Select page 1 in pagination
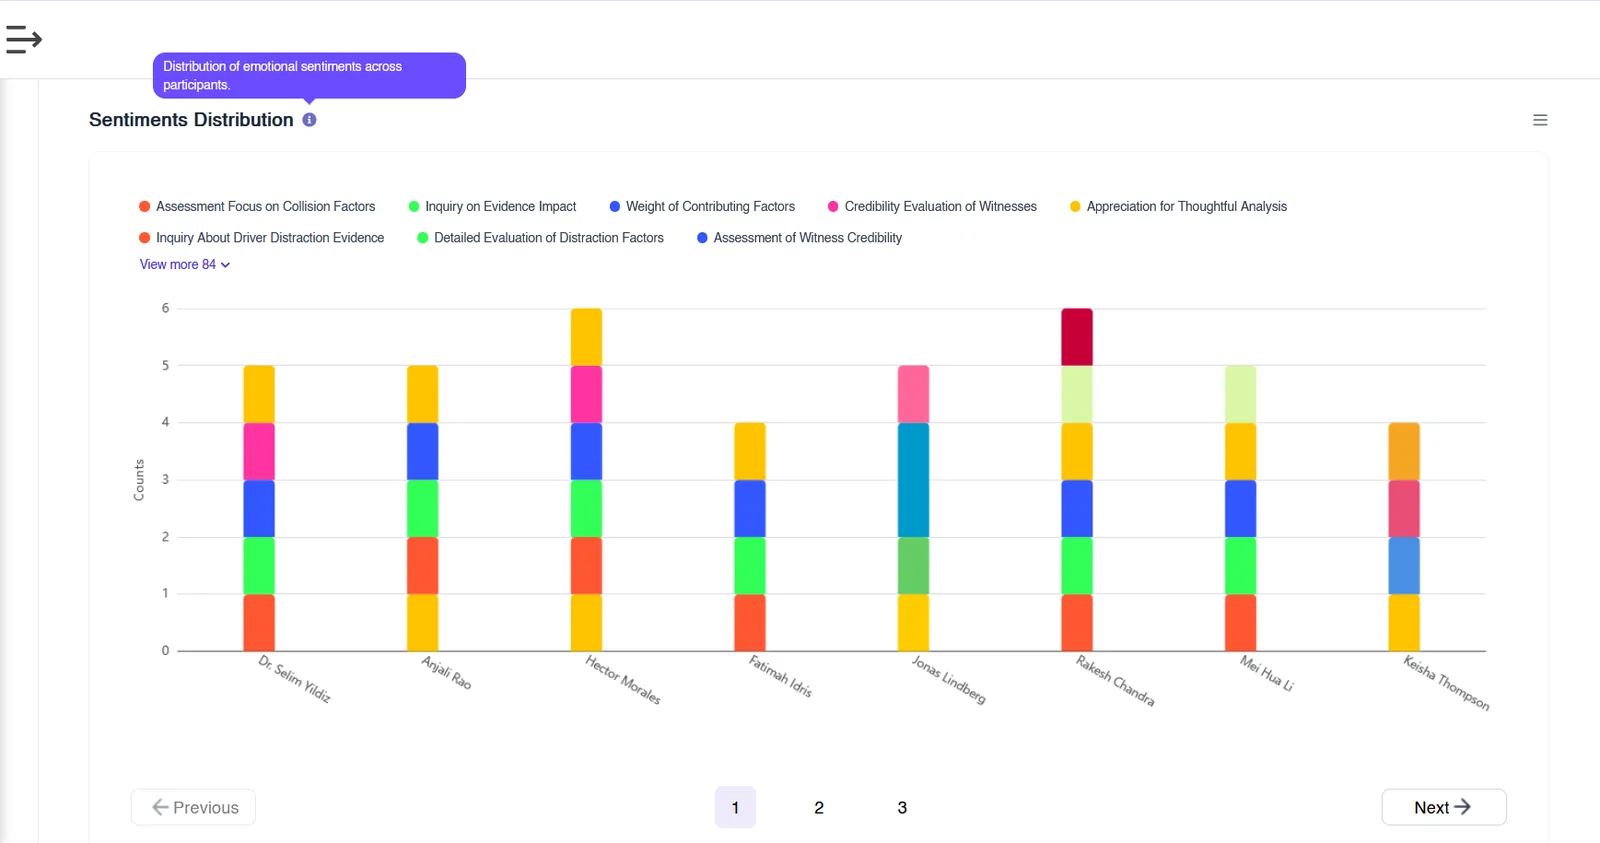This screenshot has height=843, width=1600. tap(735, 807)
